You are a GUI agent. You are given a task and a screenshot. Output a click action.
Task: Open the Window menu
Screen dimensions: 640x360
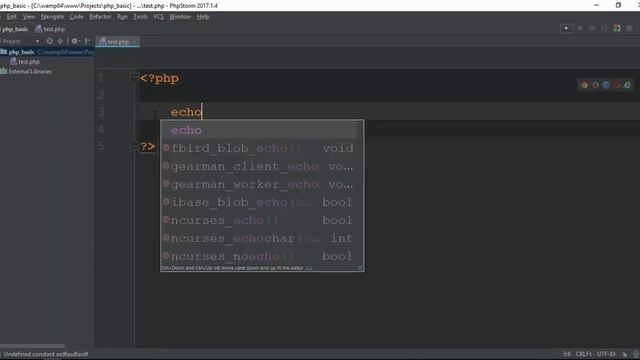(180, 17)
